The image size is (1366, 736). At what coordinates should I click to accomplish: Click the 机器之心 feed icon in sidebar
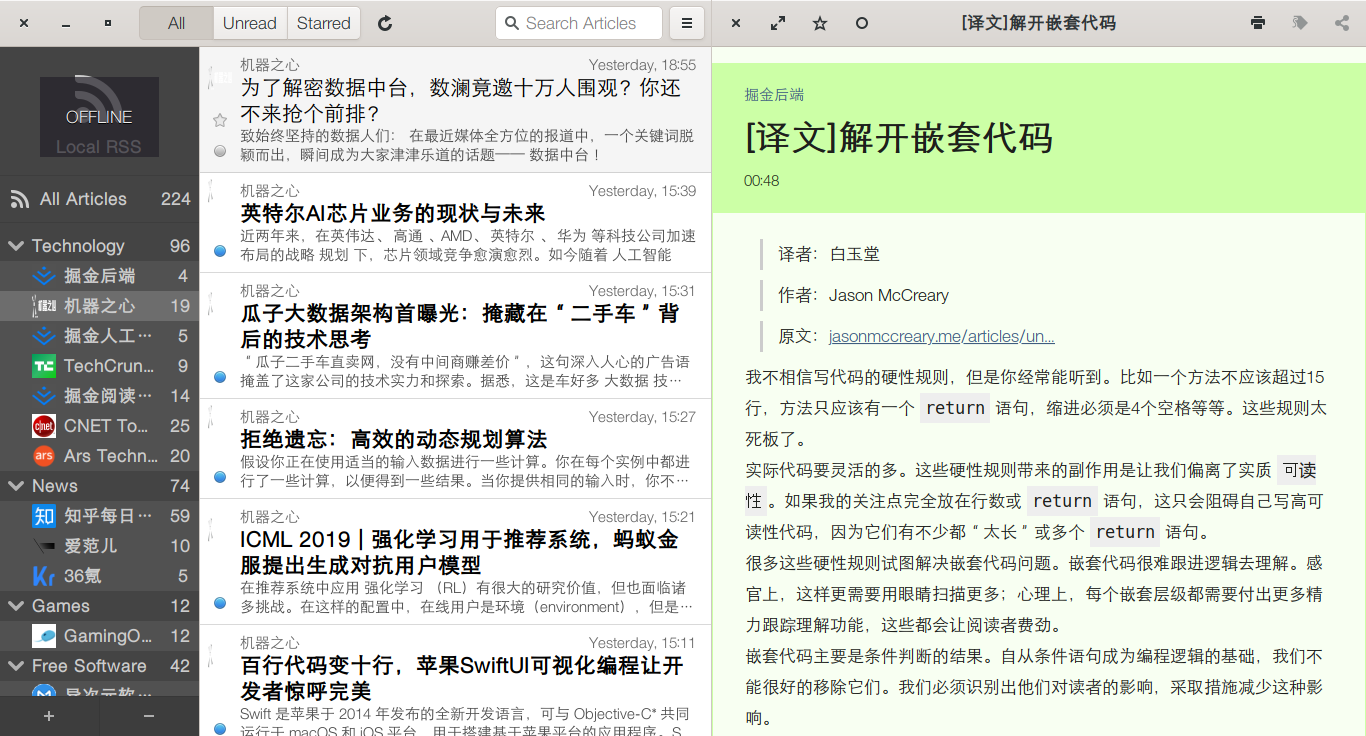tap(44, 306)
